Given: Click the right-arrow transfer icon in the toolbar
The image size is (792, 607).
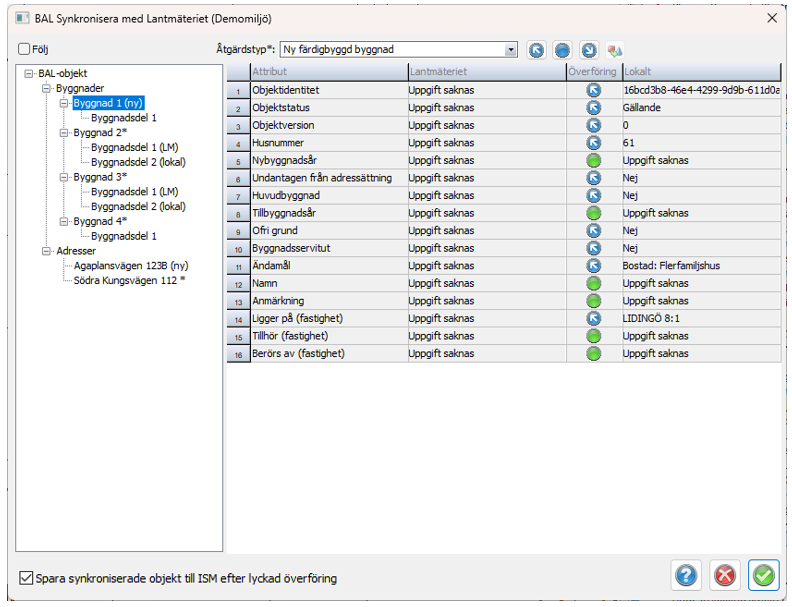Looking at the screenshot, I should click(589, 49).
